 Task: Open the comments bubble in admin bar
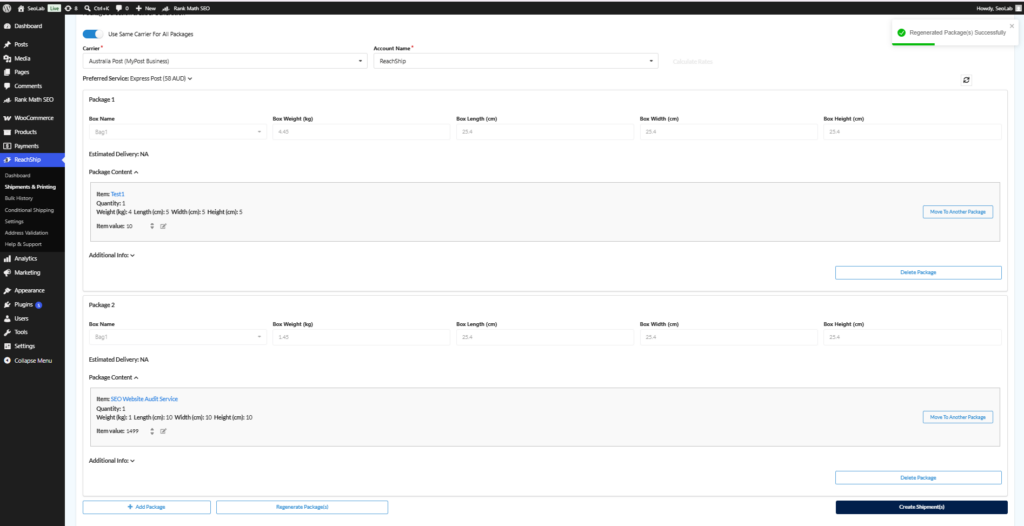pyautogui.click(x=118, y=8)
